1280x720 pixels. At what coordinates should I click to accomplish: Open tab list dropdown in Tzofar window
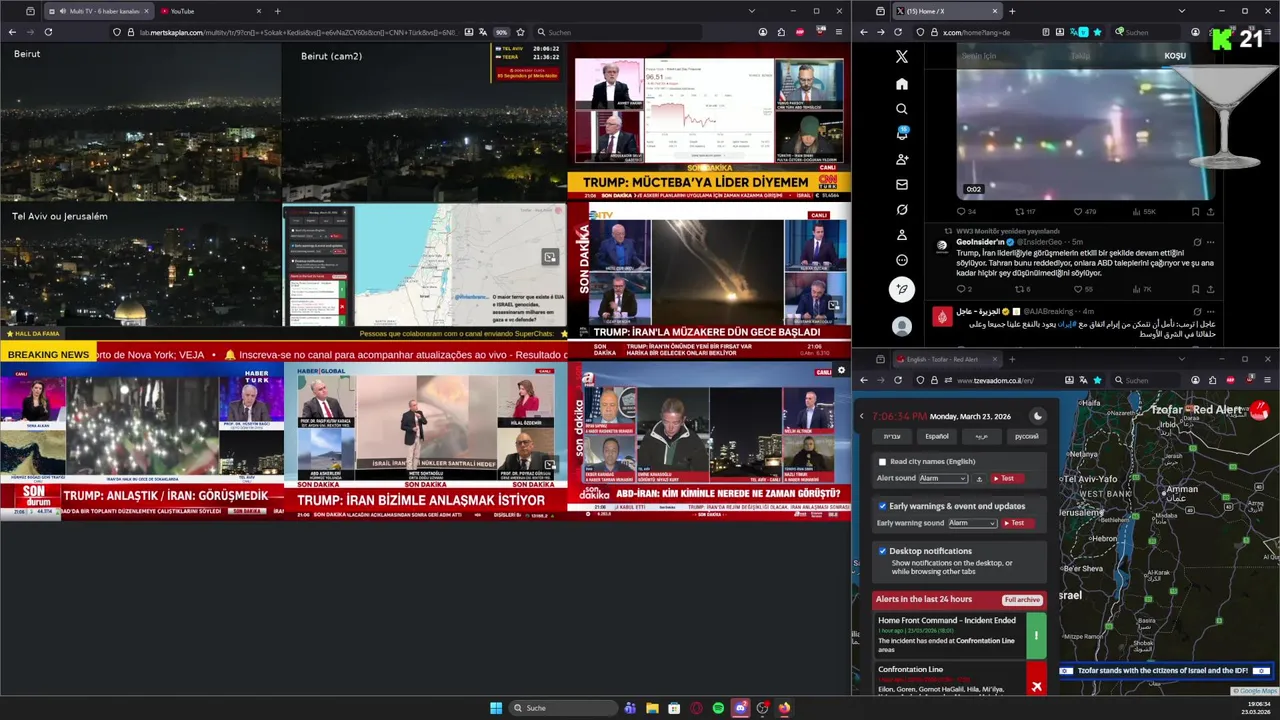(1182, 359)
